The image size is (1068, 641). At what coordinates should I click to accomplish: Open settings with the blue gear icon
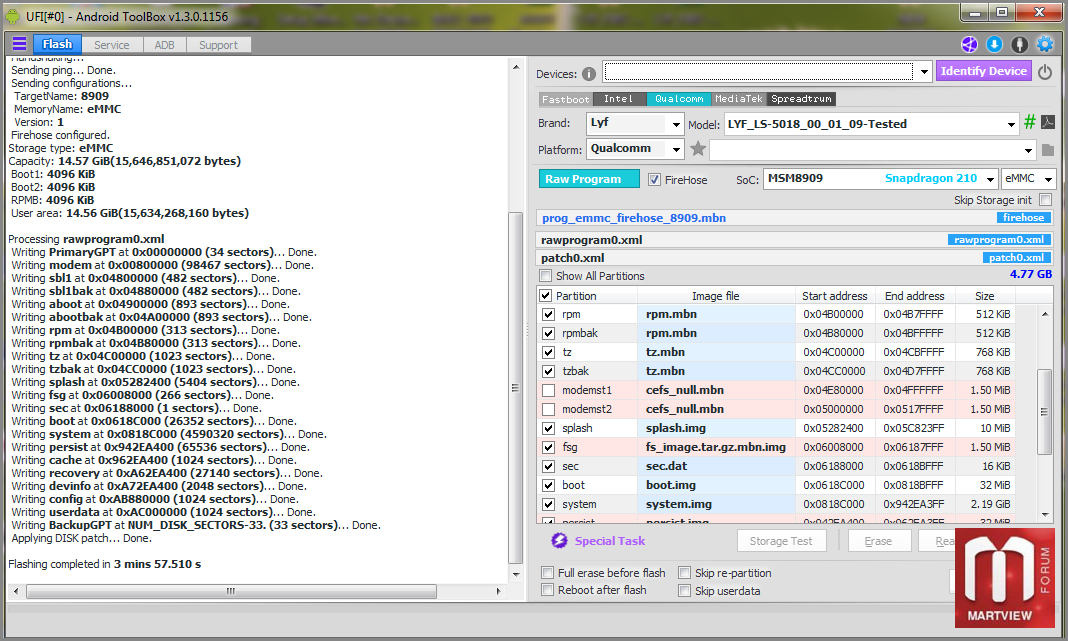[1045, 44]
